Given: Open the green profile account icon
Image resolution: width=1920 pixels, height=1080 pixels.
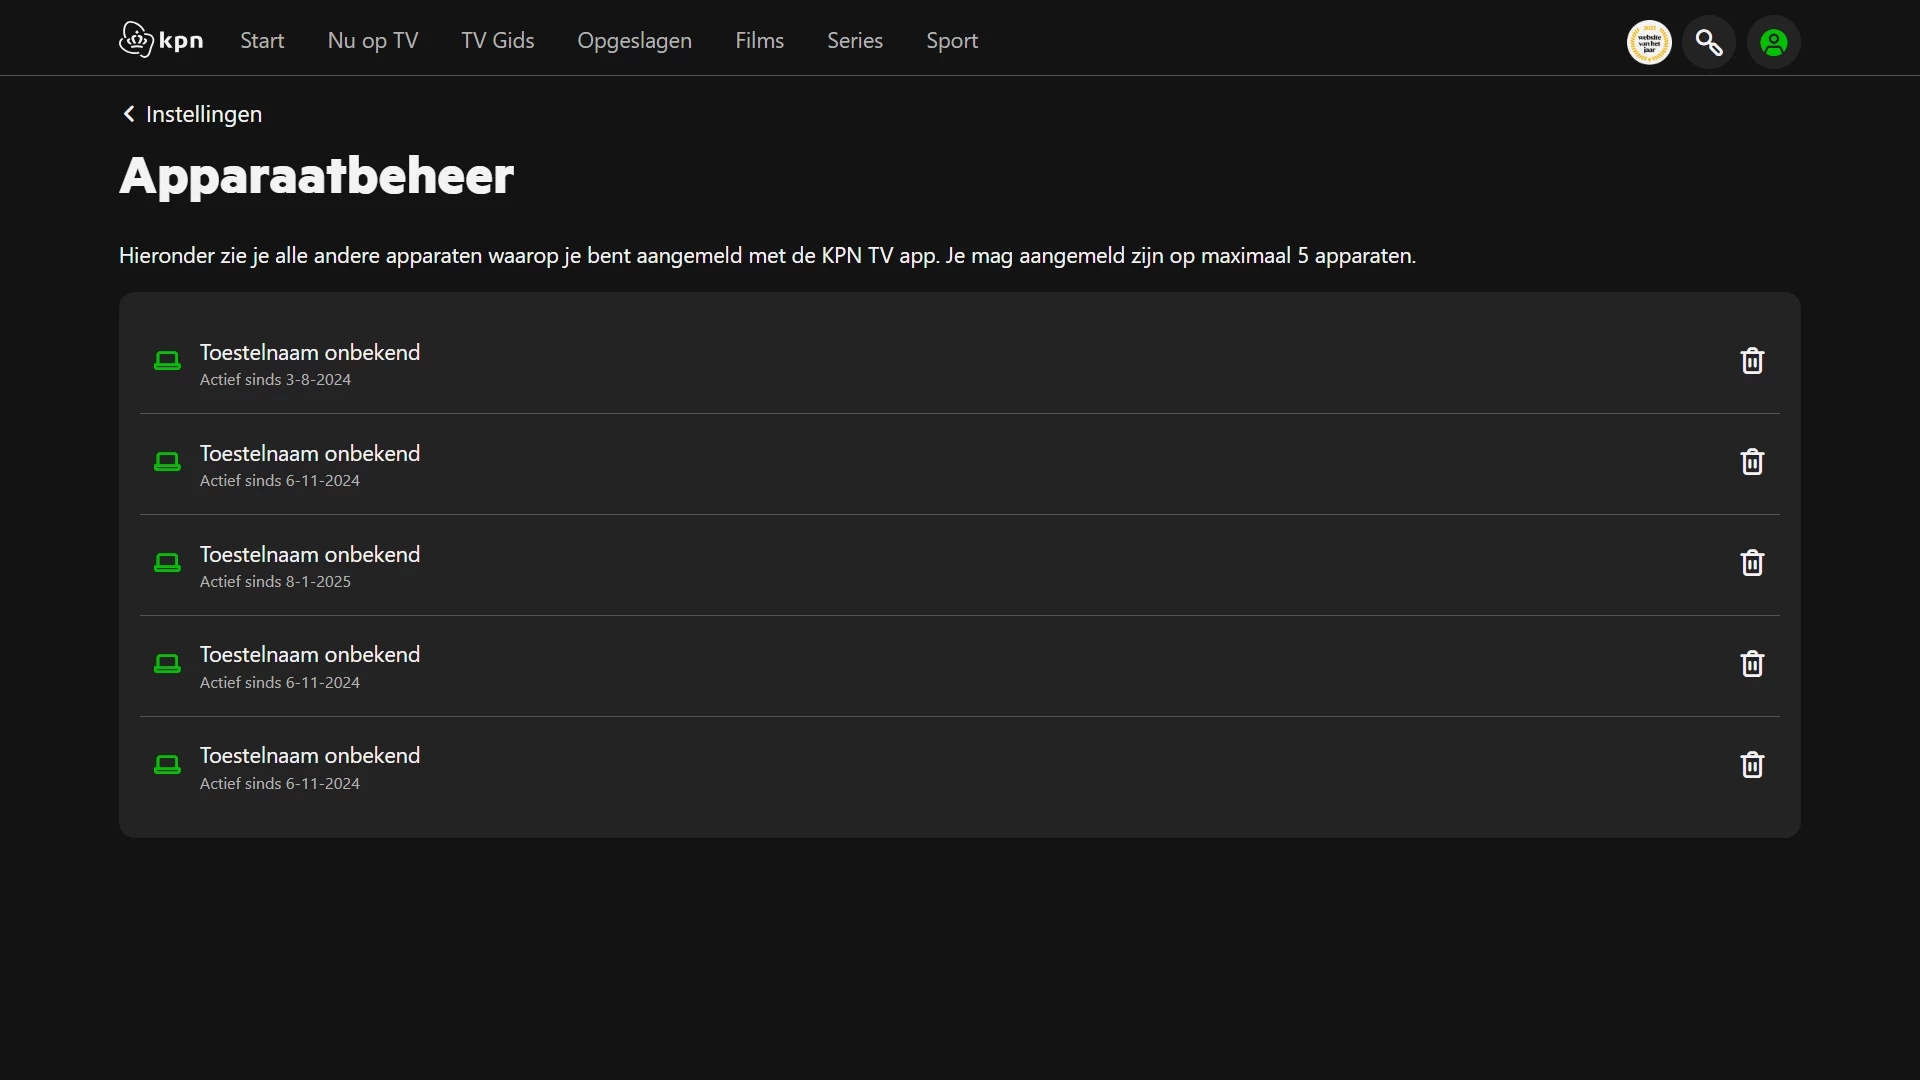Looking at the screenshot, I should [x=1773, y=42].
